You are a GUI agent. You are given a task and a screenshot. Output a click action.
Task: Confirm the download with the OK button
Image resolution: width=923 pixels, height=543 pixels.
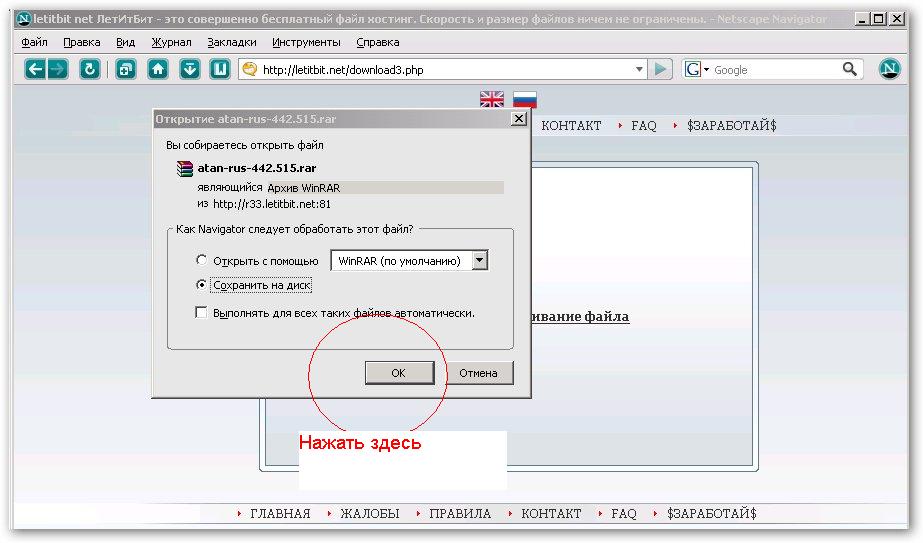[x=399, y=373]
